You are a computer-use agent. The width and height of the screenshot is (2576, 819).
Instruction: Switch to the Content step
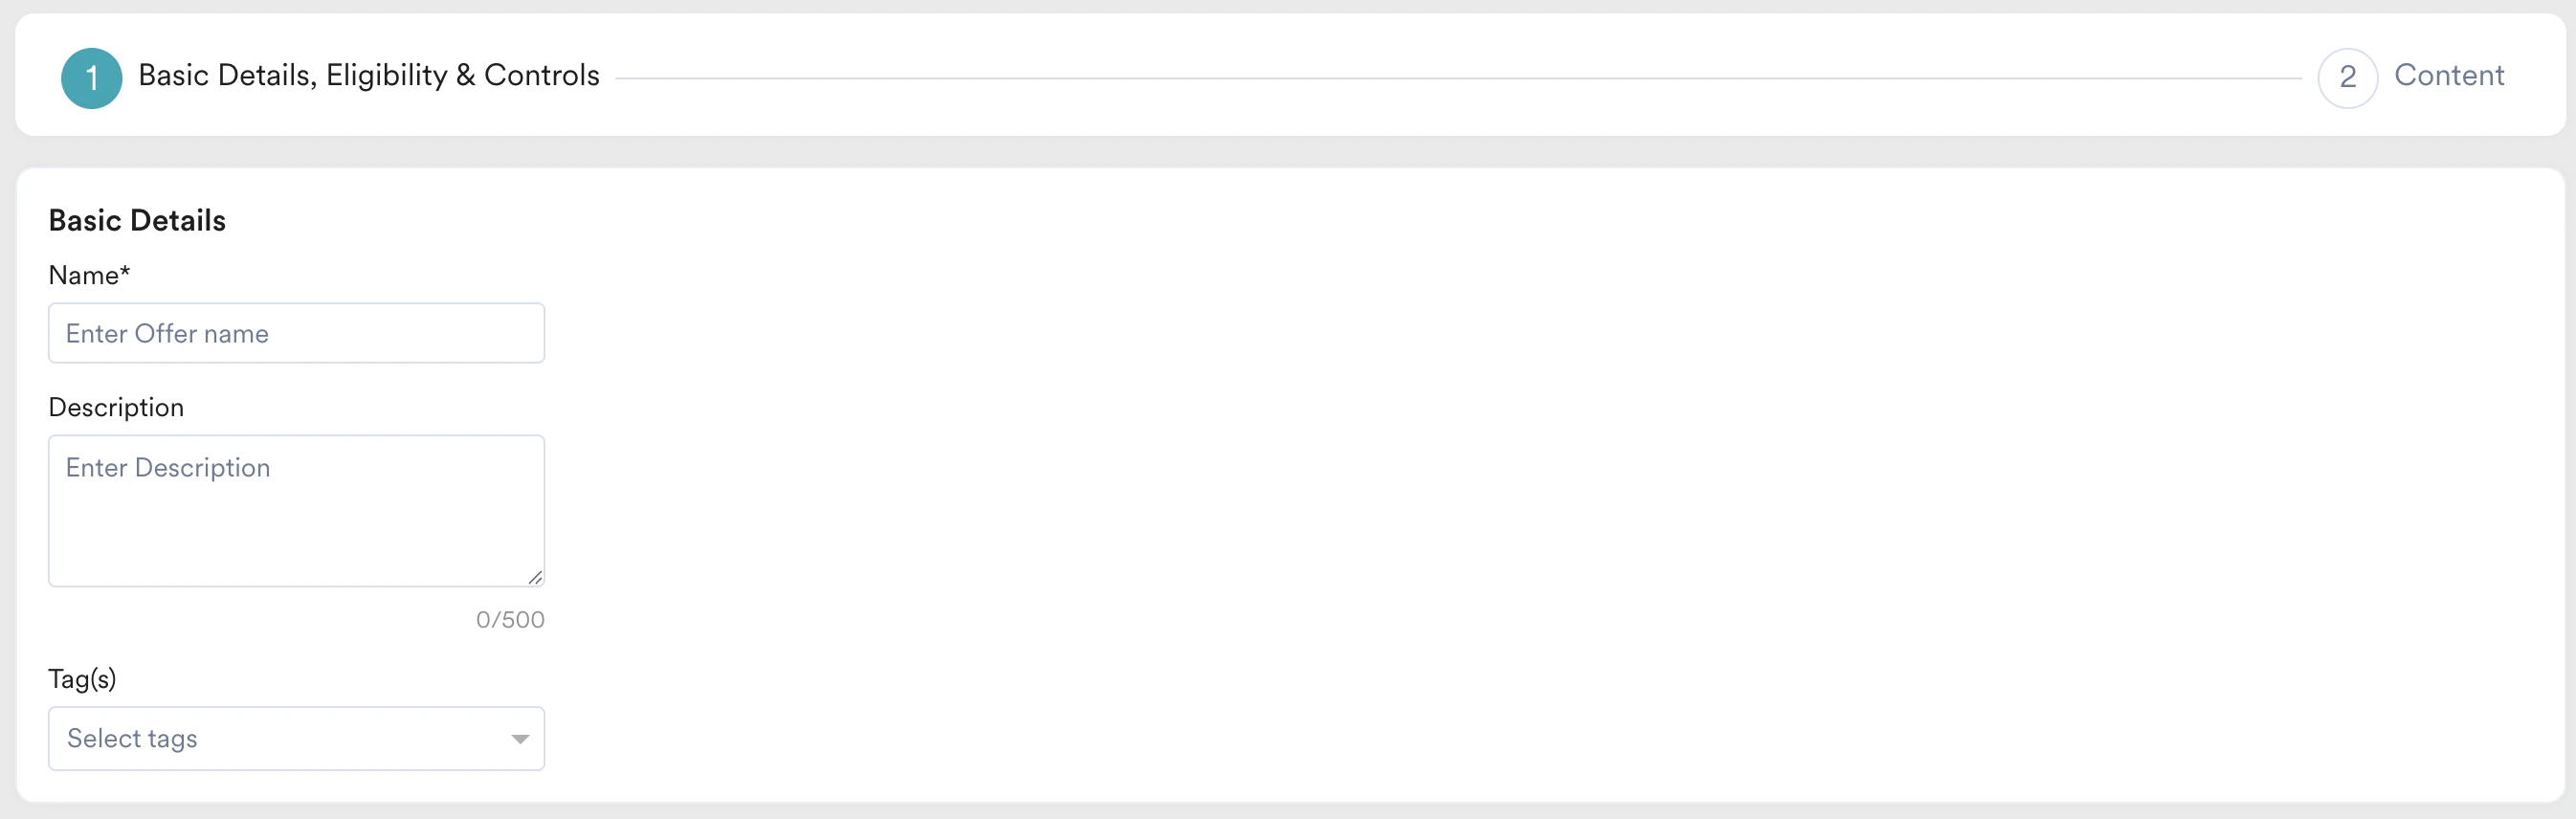click(2449, 75)
